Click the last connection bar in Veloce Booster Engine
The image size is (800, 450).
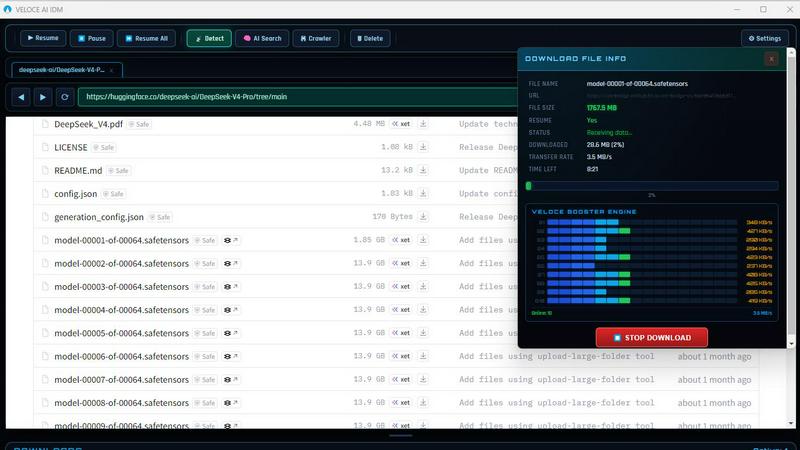click(x=642, y=301)
